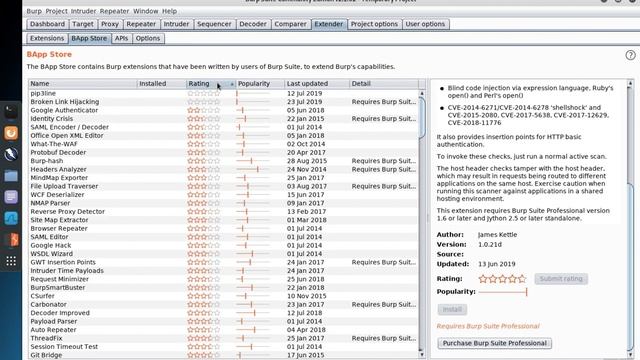Viewport: 640px width, 360px height.
Task: Switch to the Dashboard tab
Action: click(47, 24)
